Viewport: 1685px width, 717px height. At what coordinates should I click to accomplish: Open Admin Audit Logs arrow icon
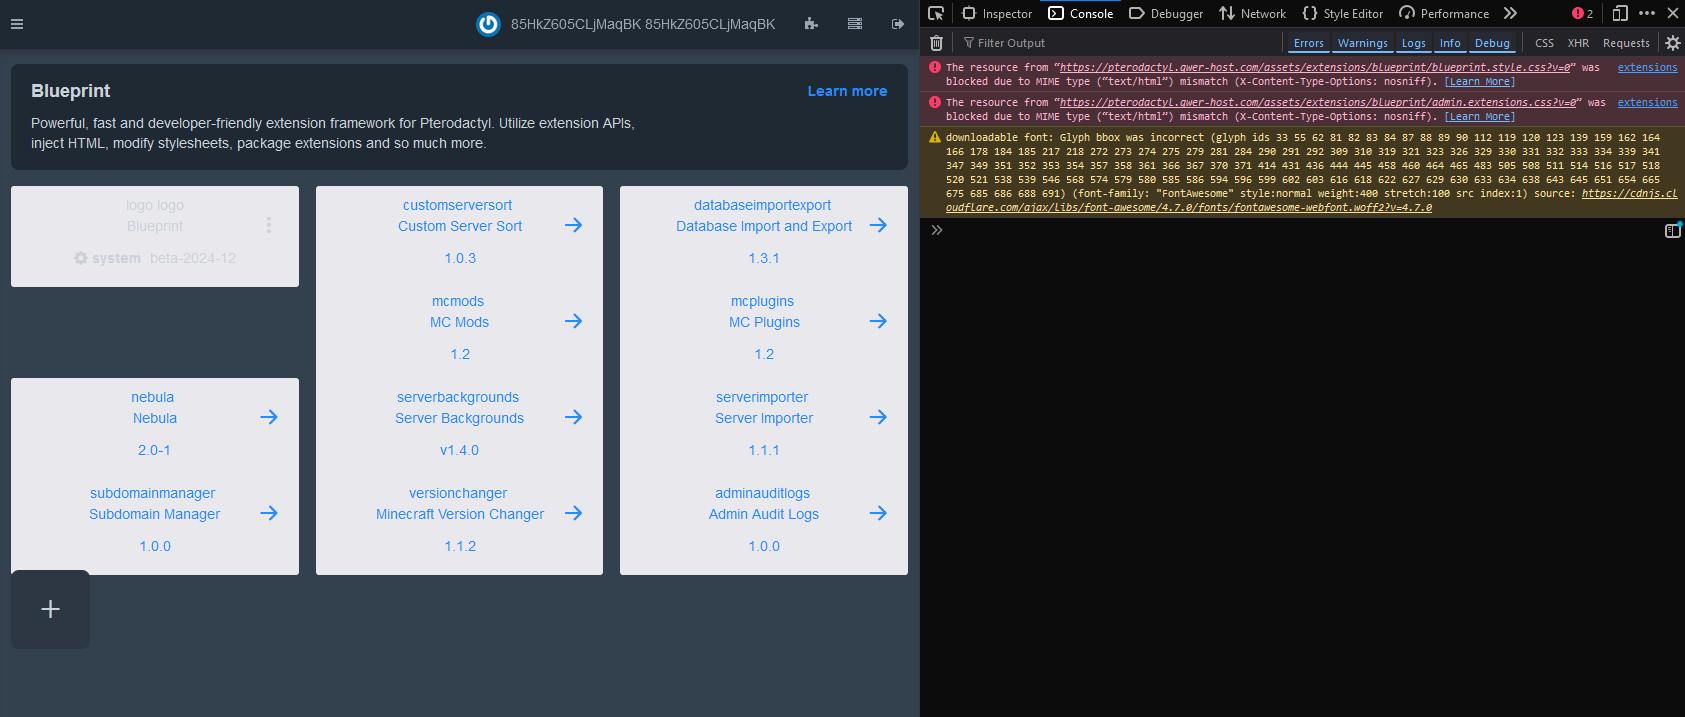coord(878,513)
